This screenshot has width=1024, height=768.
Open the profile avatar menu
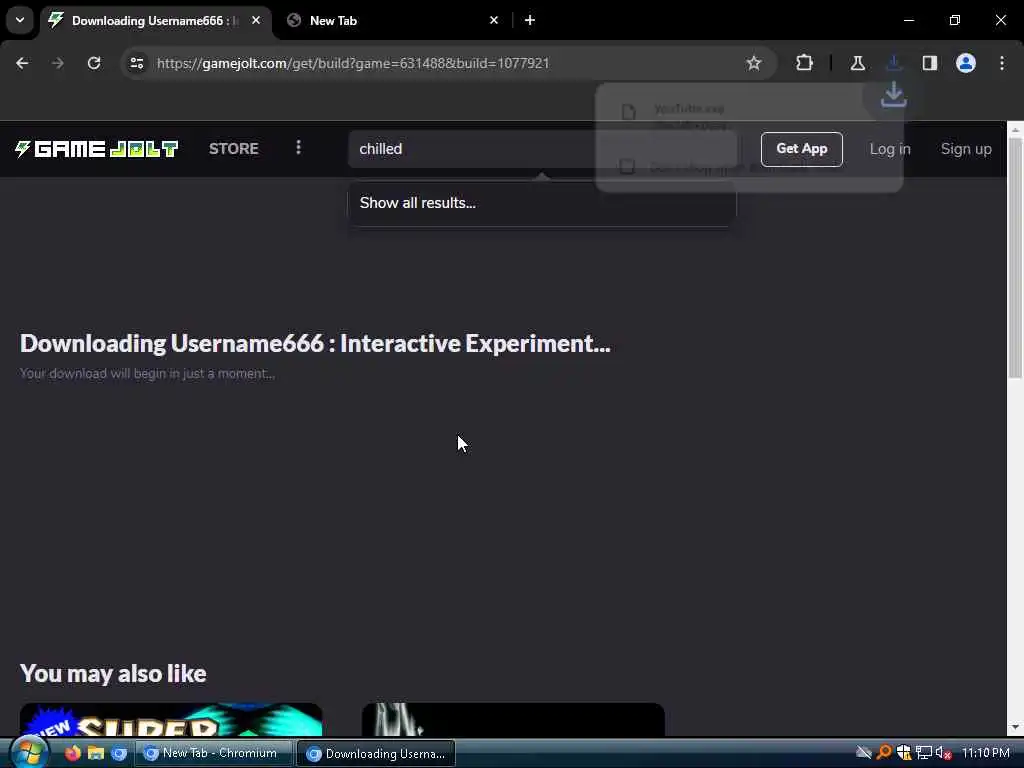click(966, 63)
